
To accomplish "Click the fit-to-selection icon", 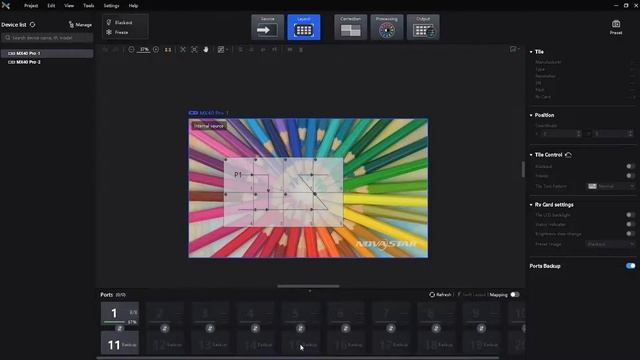I will tap(194, 49).
